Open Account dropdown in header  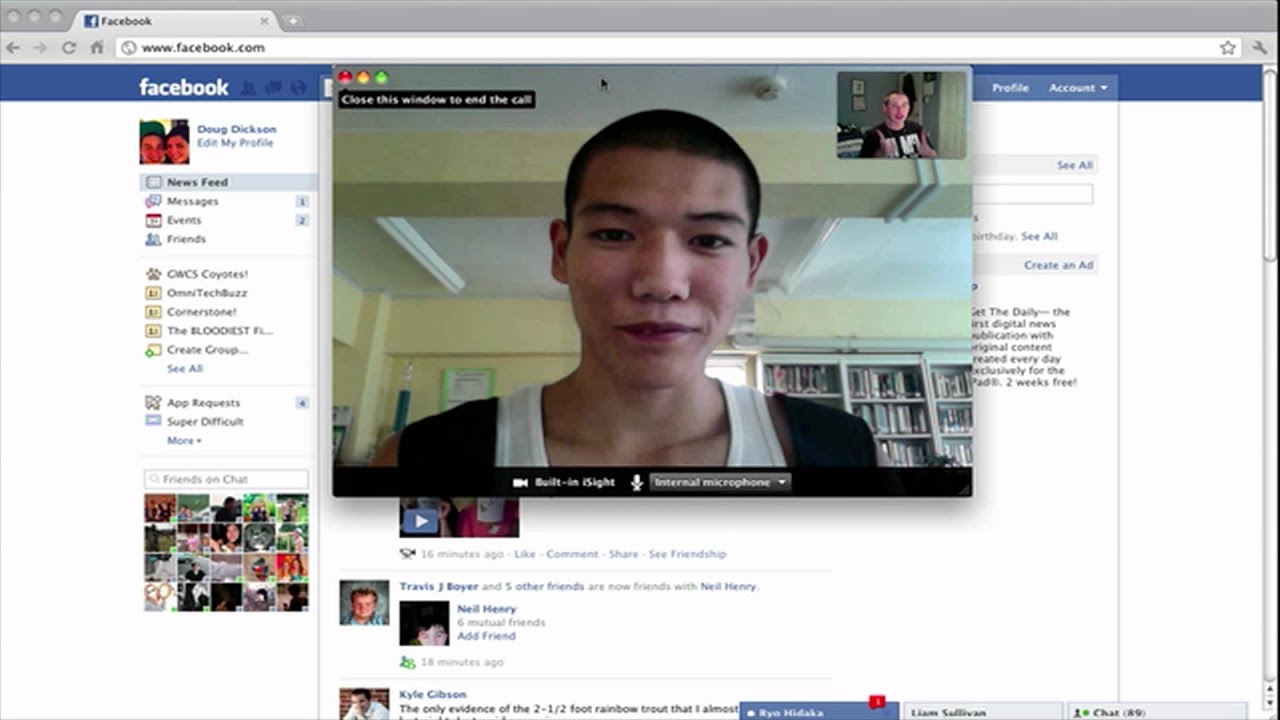[x=1077, y=88]
